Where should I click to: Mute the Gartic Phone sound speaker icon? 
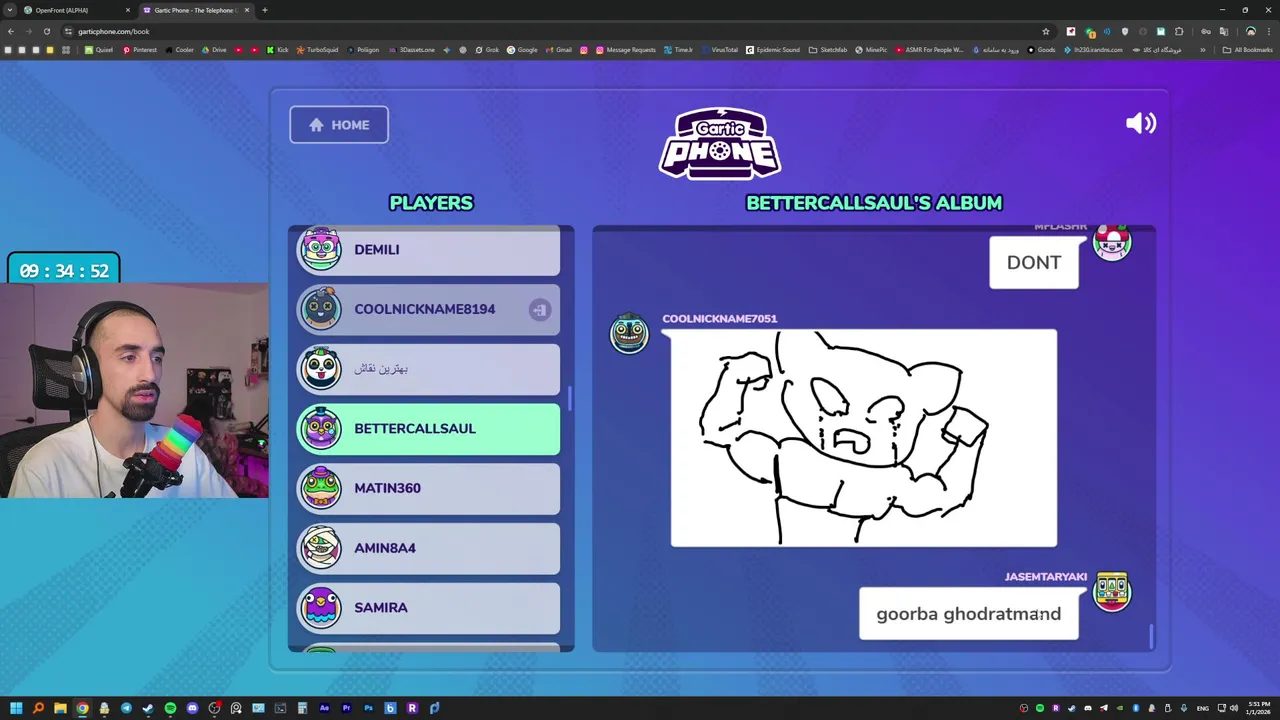(x=1141, y=123)
